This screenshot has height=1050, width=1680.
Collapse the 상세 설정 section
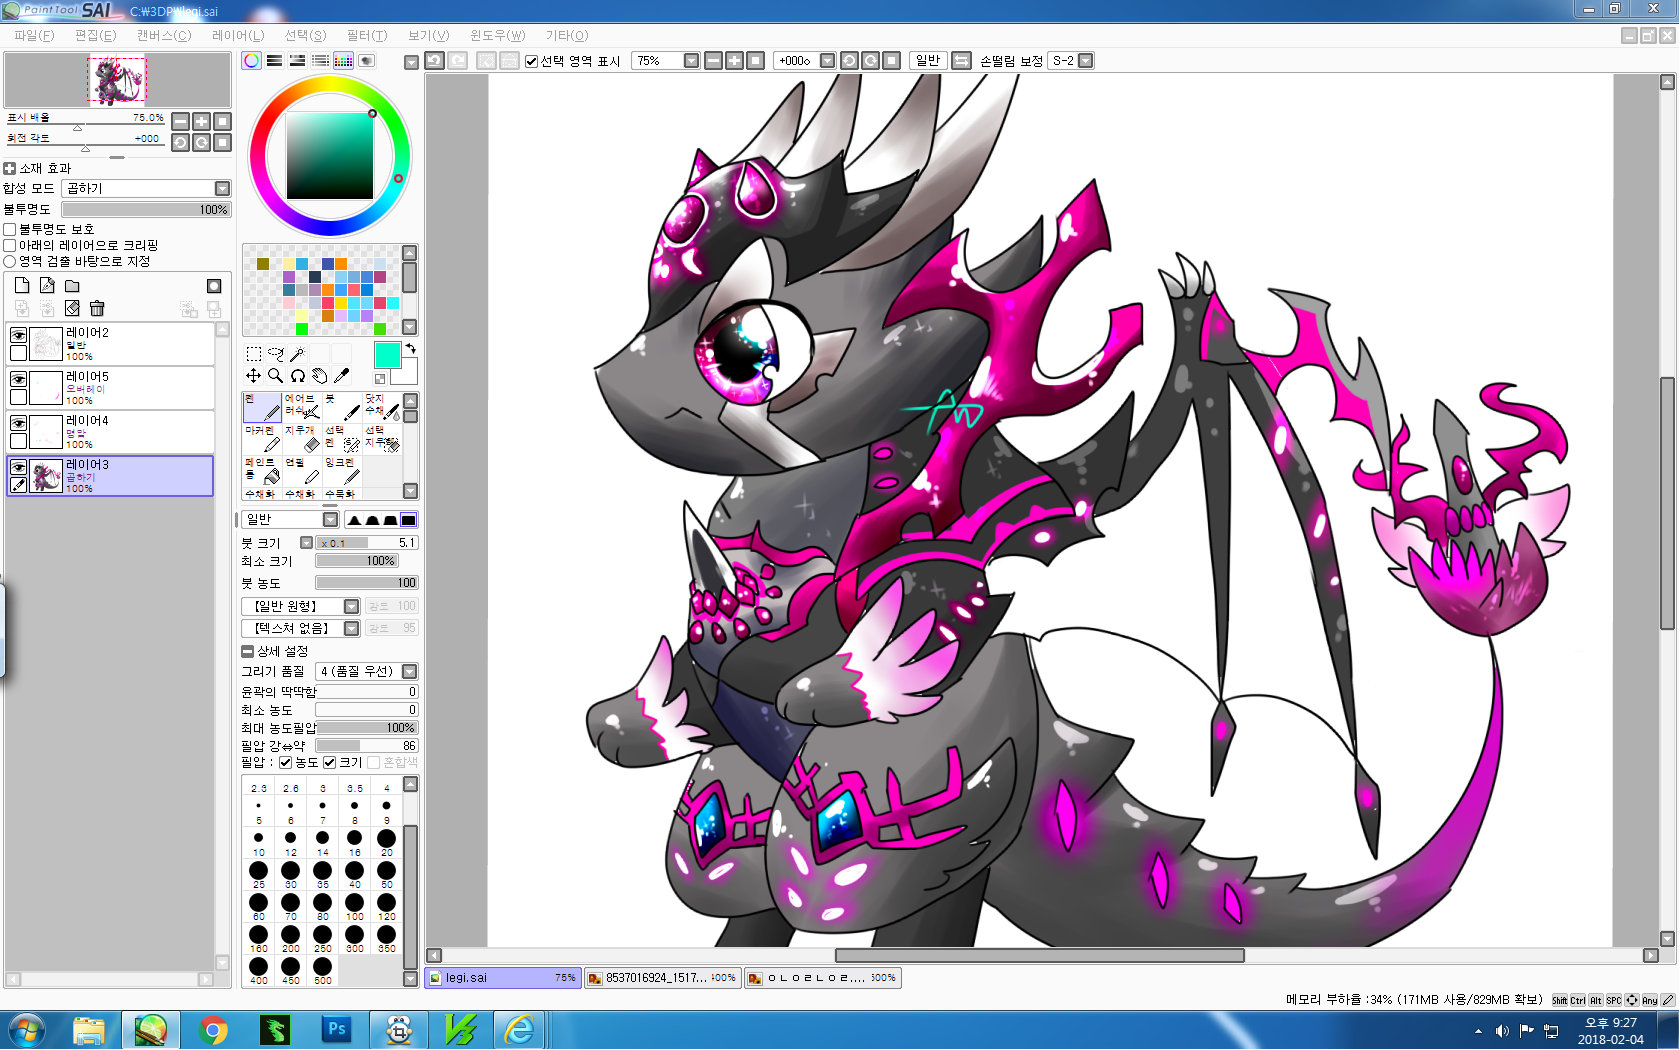tap(248, 651)
